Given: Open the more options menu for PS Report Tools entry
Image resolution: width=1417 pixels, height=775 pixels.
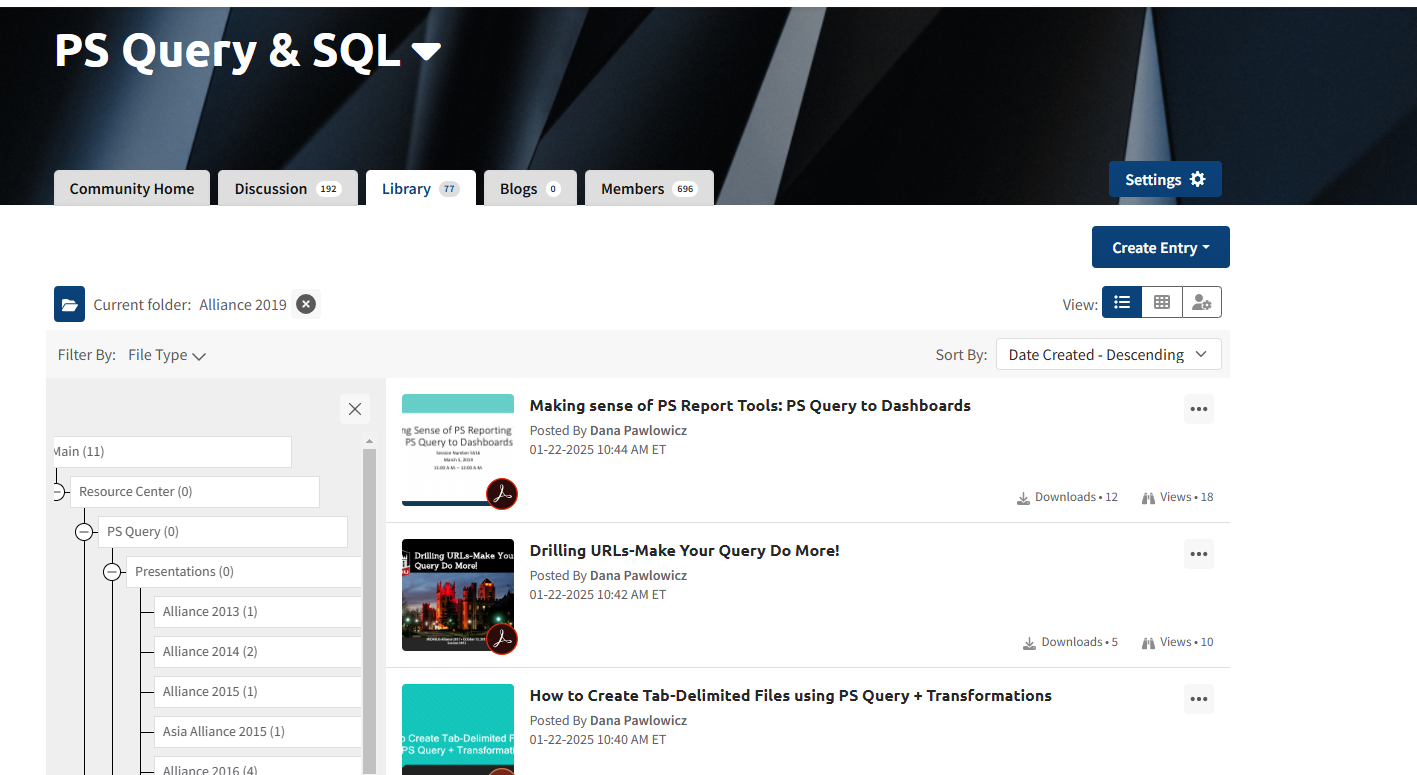Looking at the screenshot, I should click(1199, 409).
